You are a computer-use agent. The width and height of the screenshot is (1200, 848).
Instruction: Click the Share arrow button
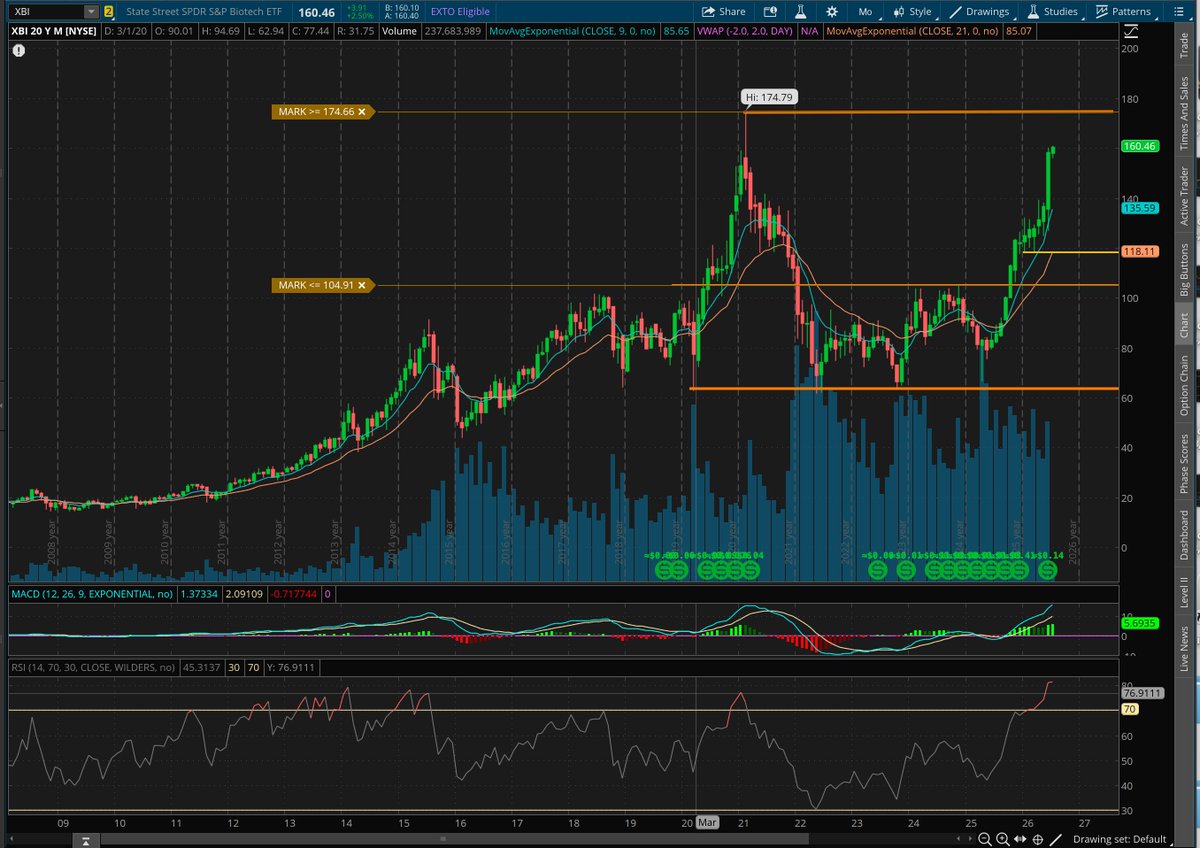click(723, 12)
